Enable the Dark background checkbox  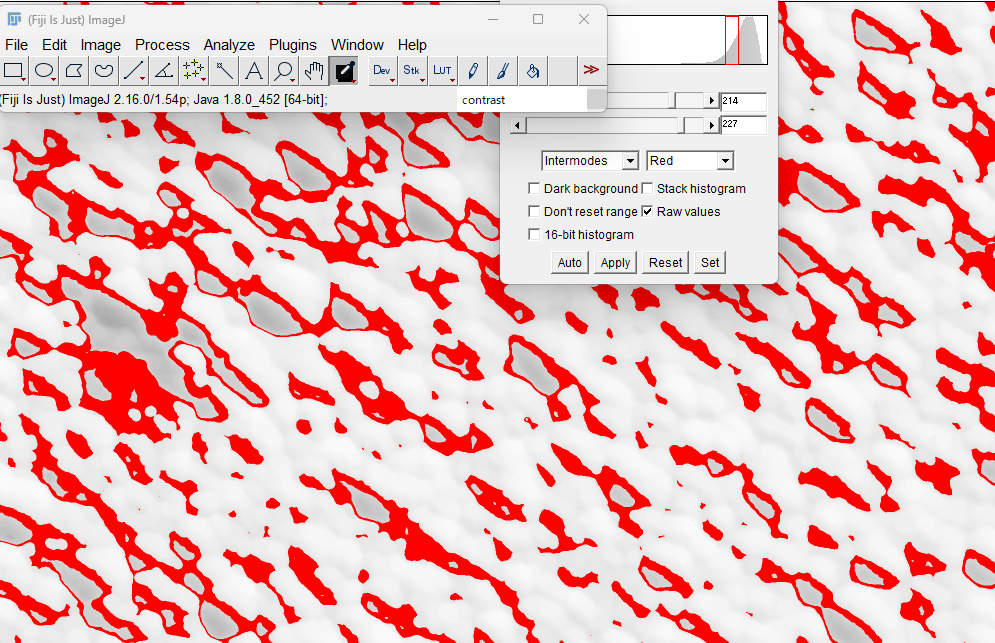click(x=534, y=188)
